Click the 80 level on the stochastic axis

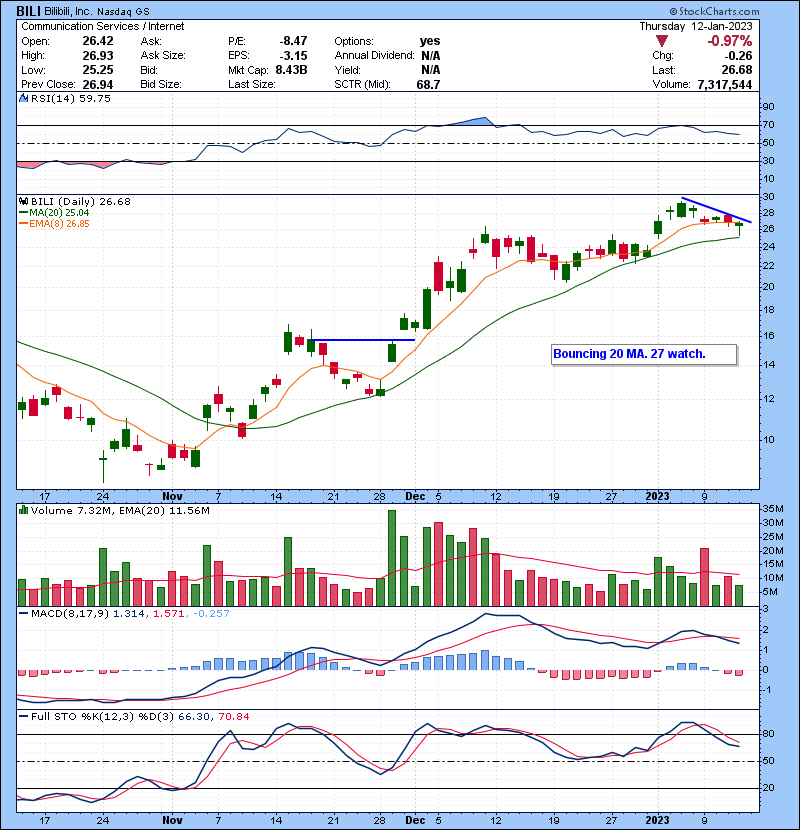coord(768,734)
